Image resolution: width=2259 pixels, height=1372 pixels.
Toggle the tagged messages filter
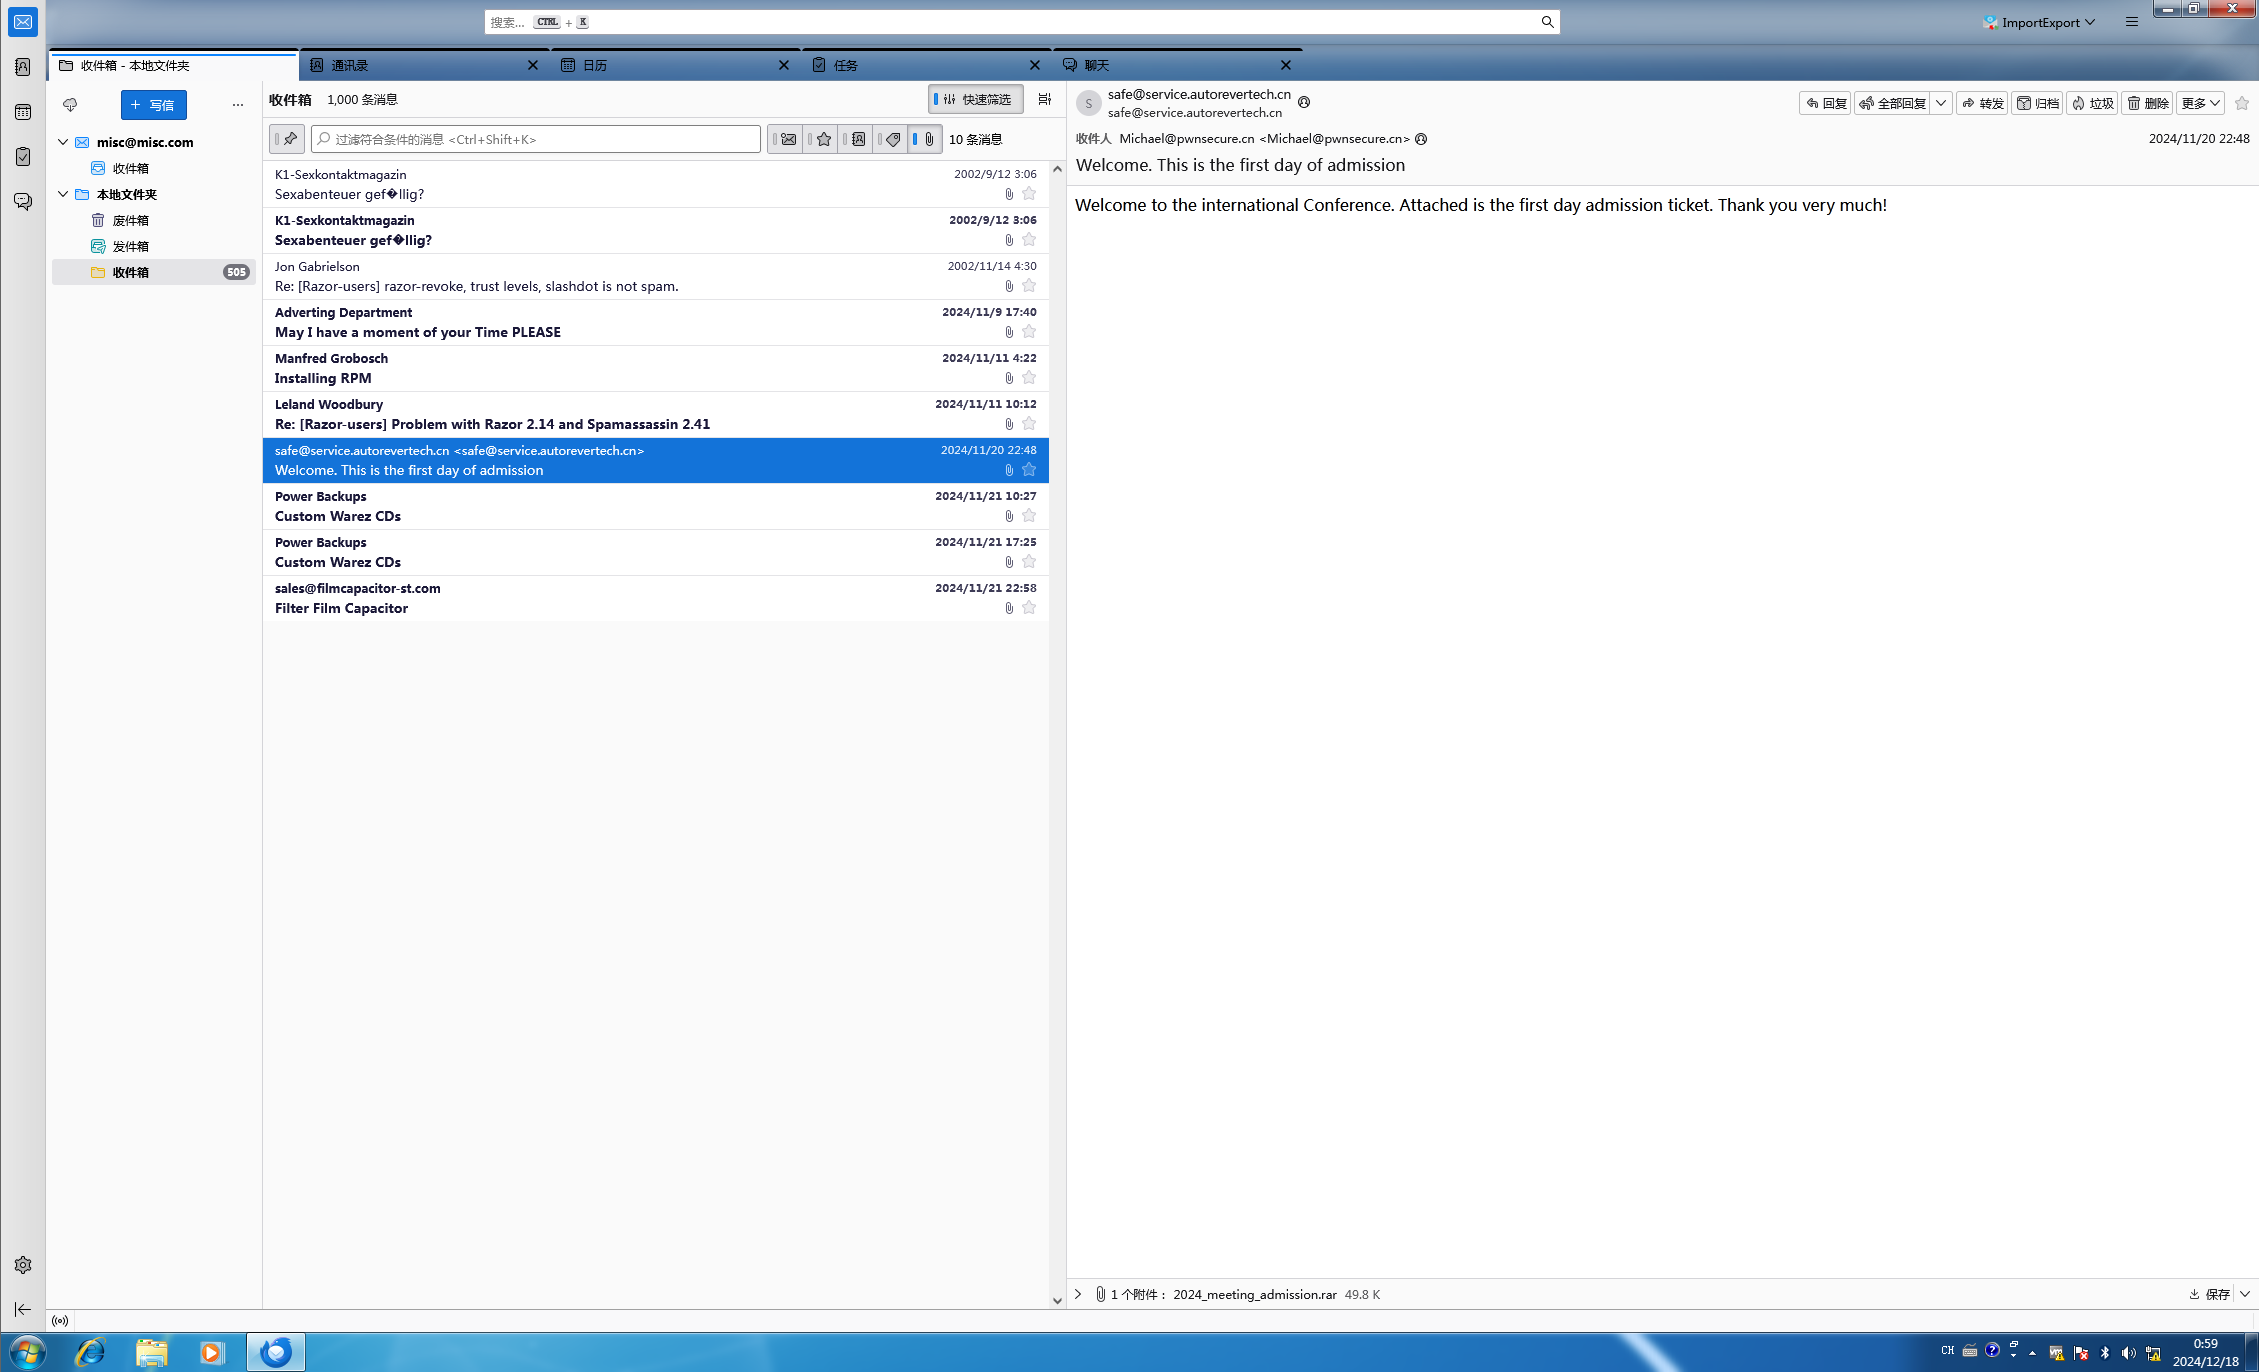(x=891, y=139)
